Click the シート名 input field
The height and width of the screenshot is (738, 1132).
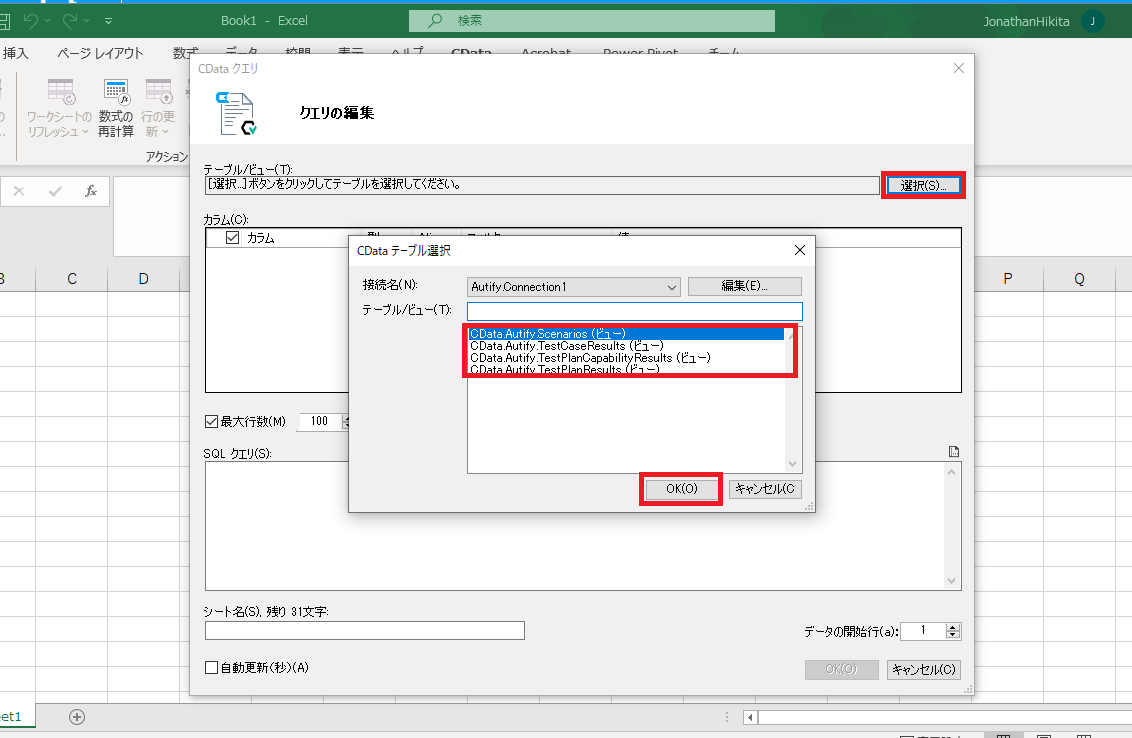pyautogui.click(x=365, y=630)
